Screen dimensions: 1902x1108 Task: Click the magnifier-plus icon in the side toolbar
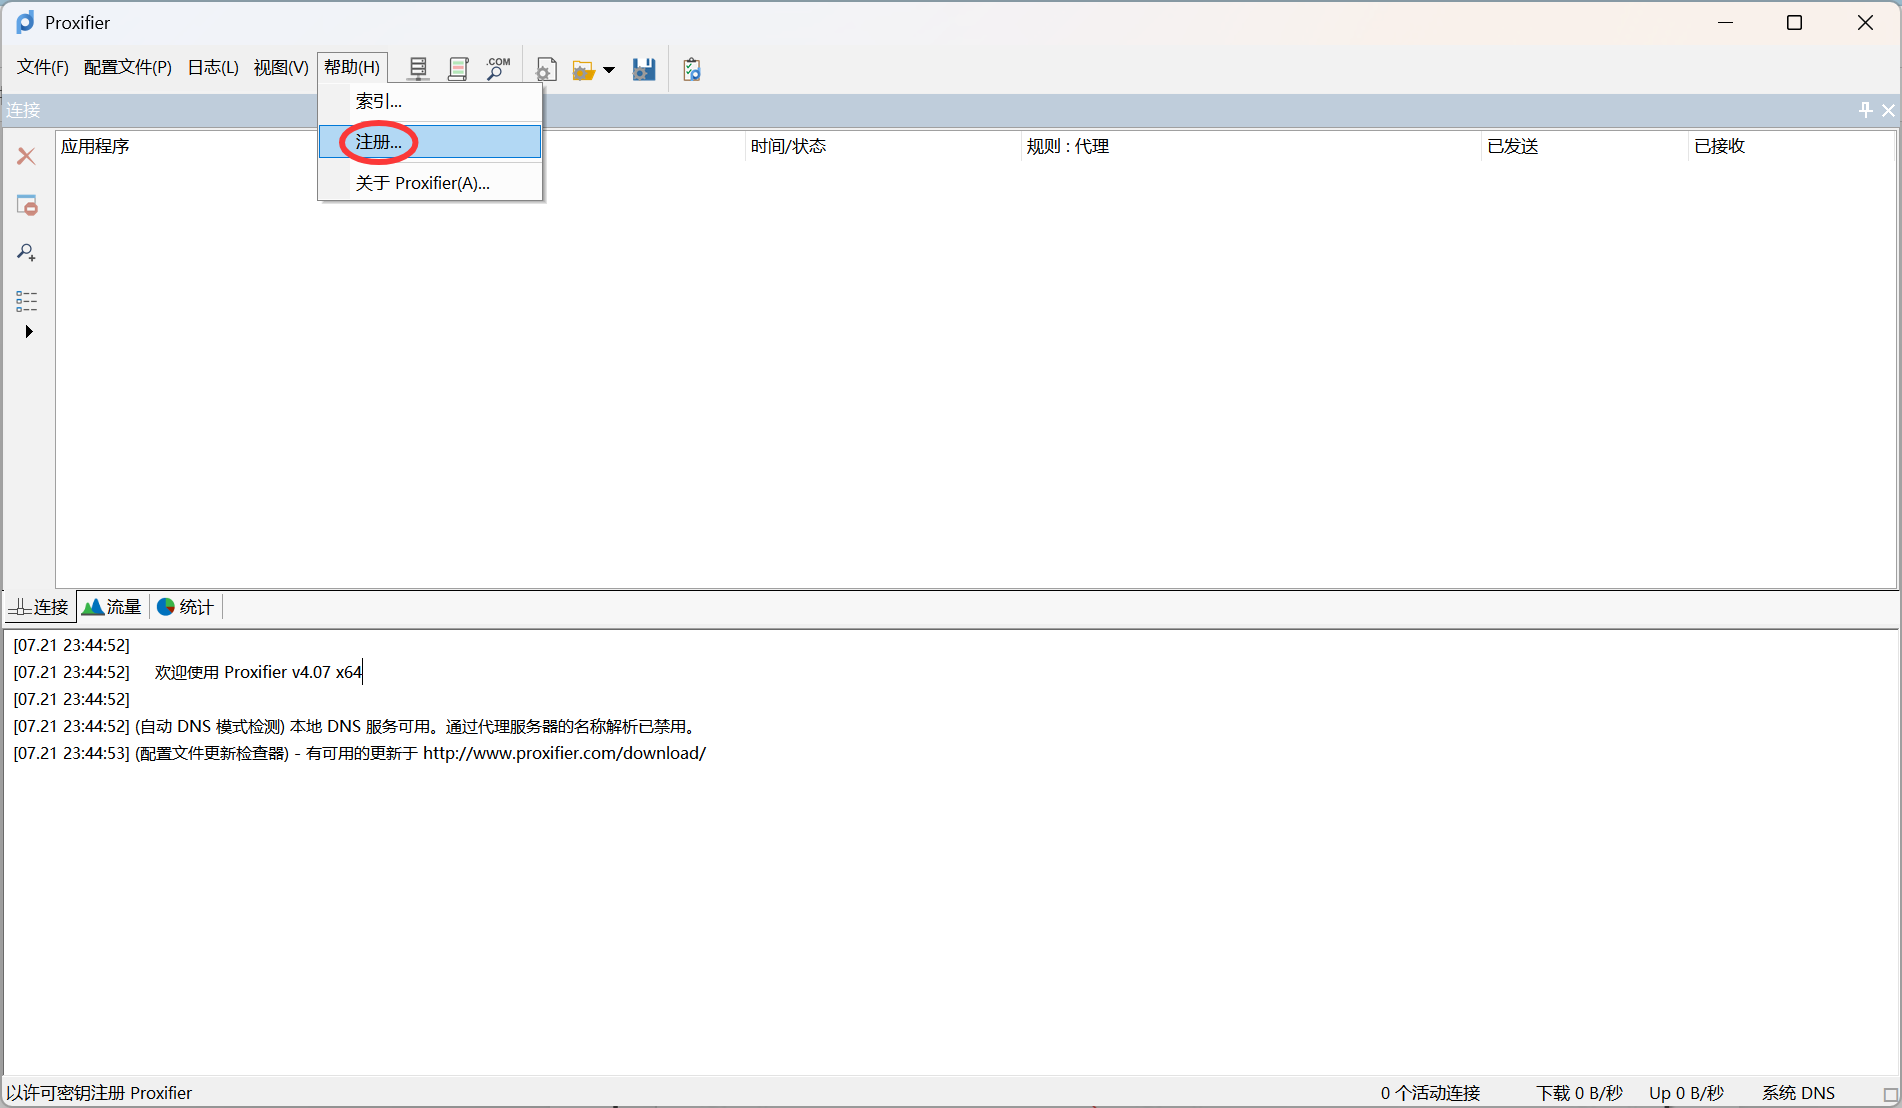pos(27,253)
